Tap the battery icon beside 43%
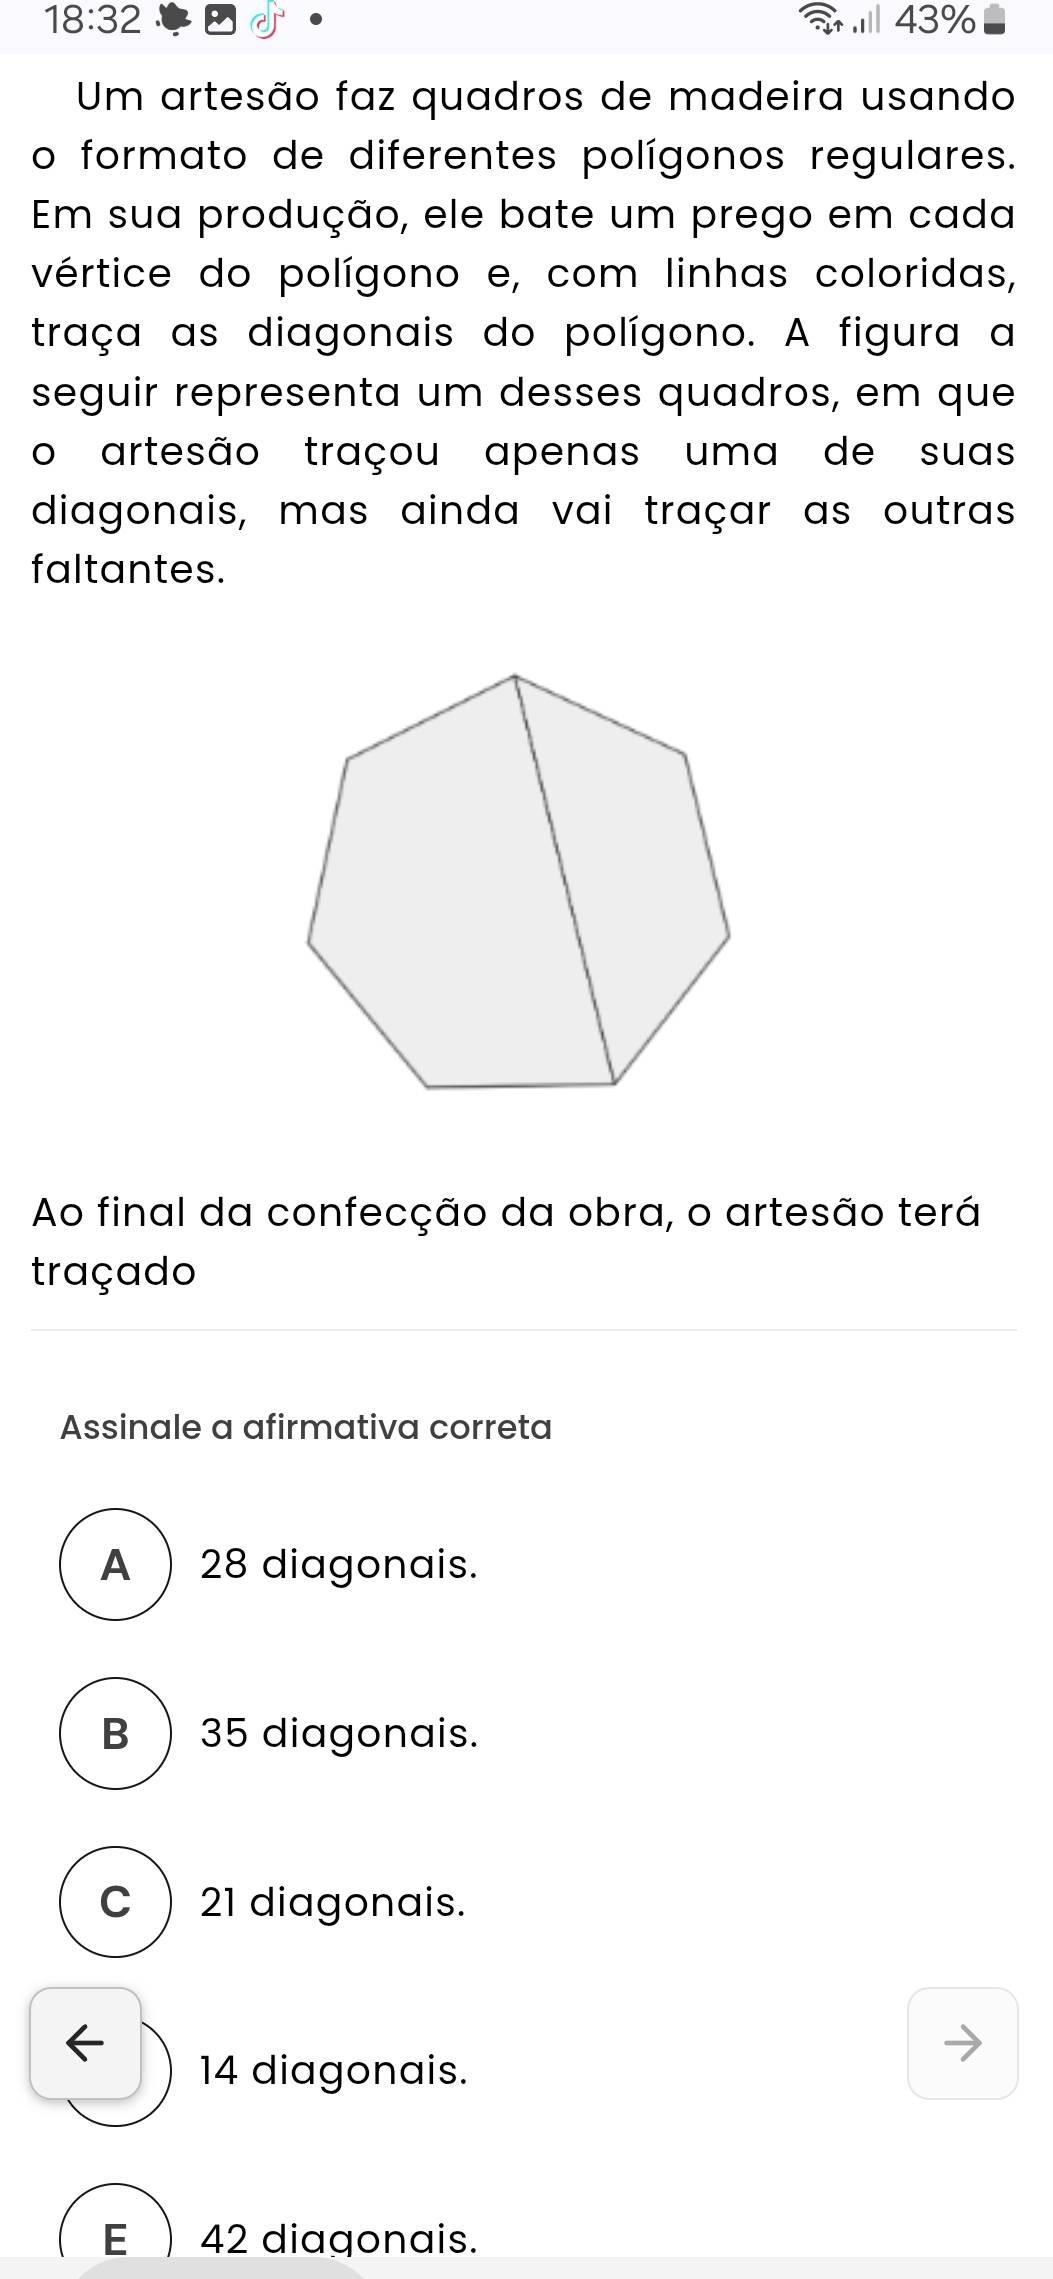Image resolution: width=1053 pixels, height=2279 pixels. [x=994, y=21]
